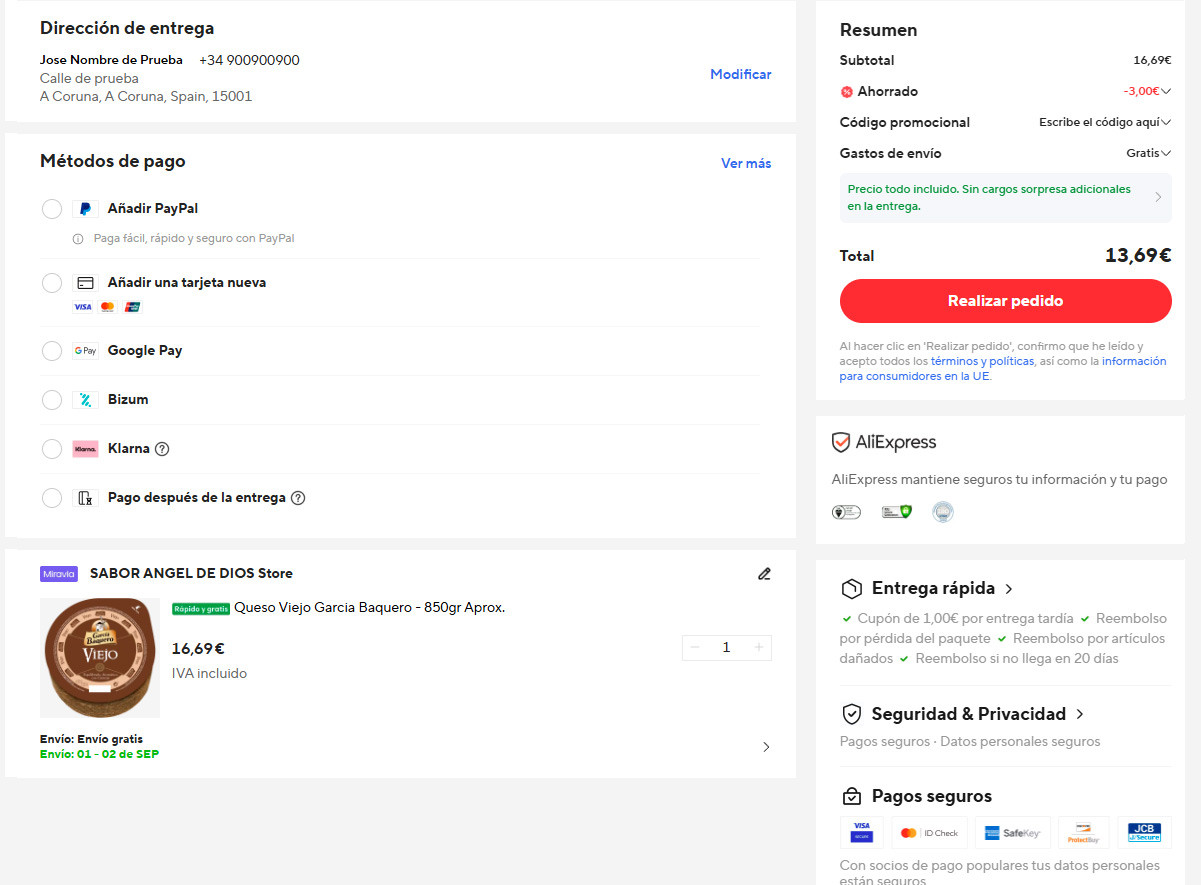Click the UnionPay logo under new card

[132, 307]
